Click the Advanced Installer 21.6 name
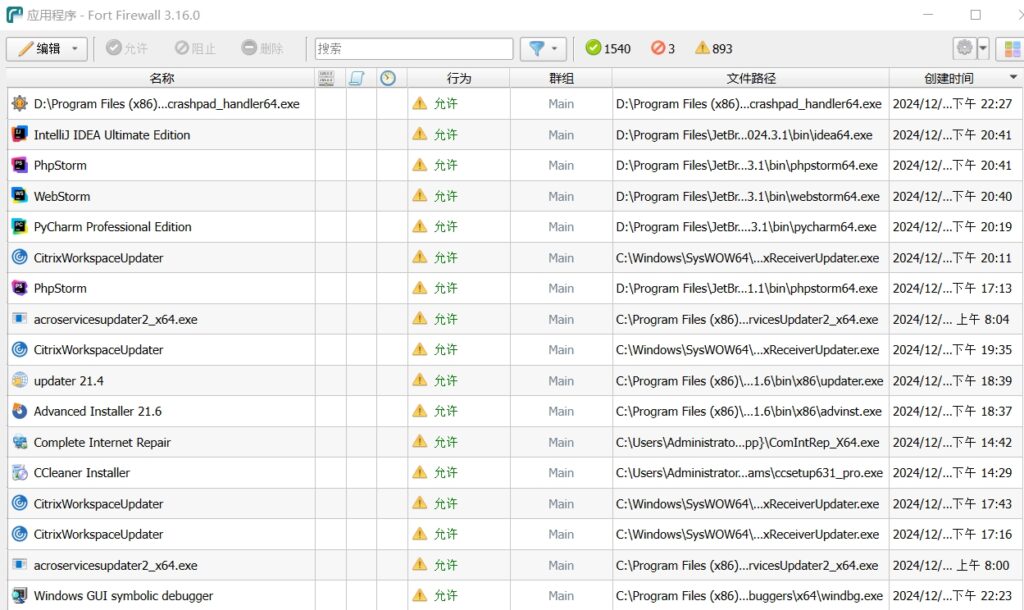The height and width of the screenshot is (610, 1024). [97, 411]
